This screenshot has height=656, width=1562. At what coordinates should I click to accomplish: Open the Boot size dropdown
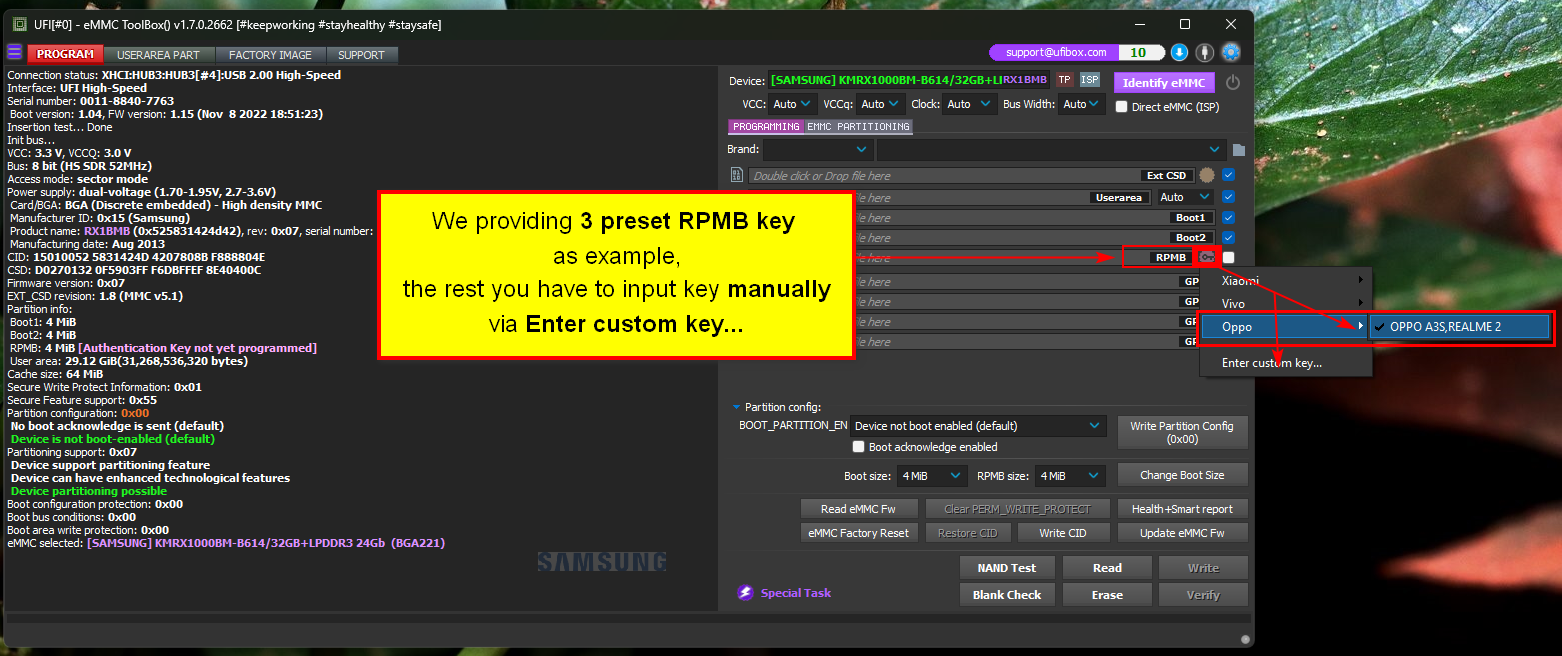932,476
